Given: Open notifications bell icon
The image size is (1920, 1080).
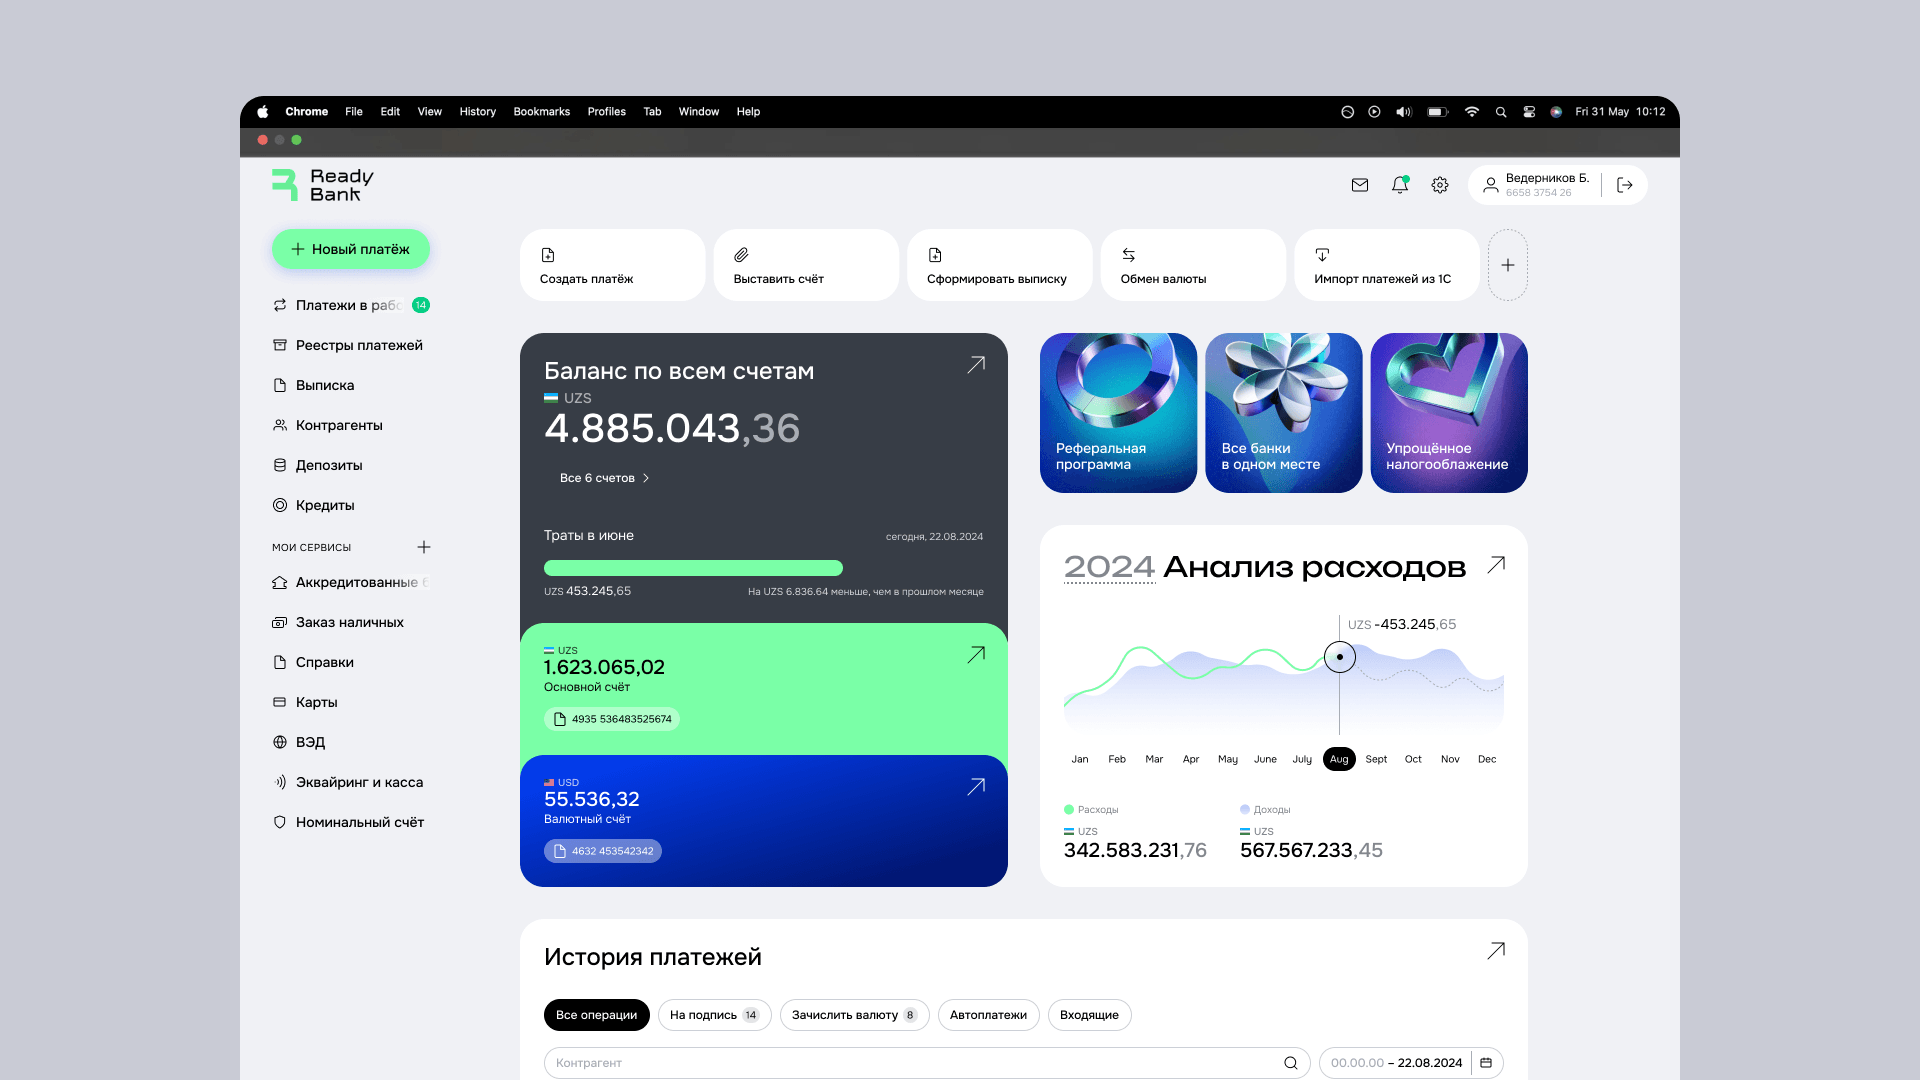Looking at the screenshot, I should click(1400, 185).
